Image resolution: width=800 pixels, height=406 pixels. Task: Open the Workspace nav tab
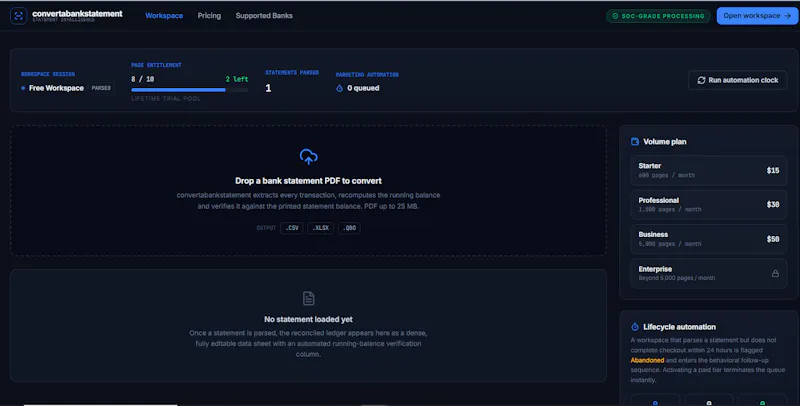pos(164,16)
